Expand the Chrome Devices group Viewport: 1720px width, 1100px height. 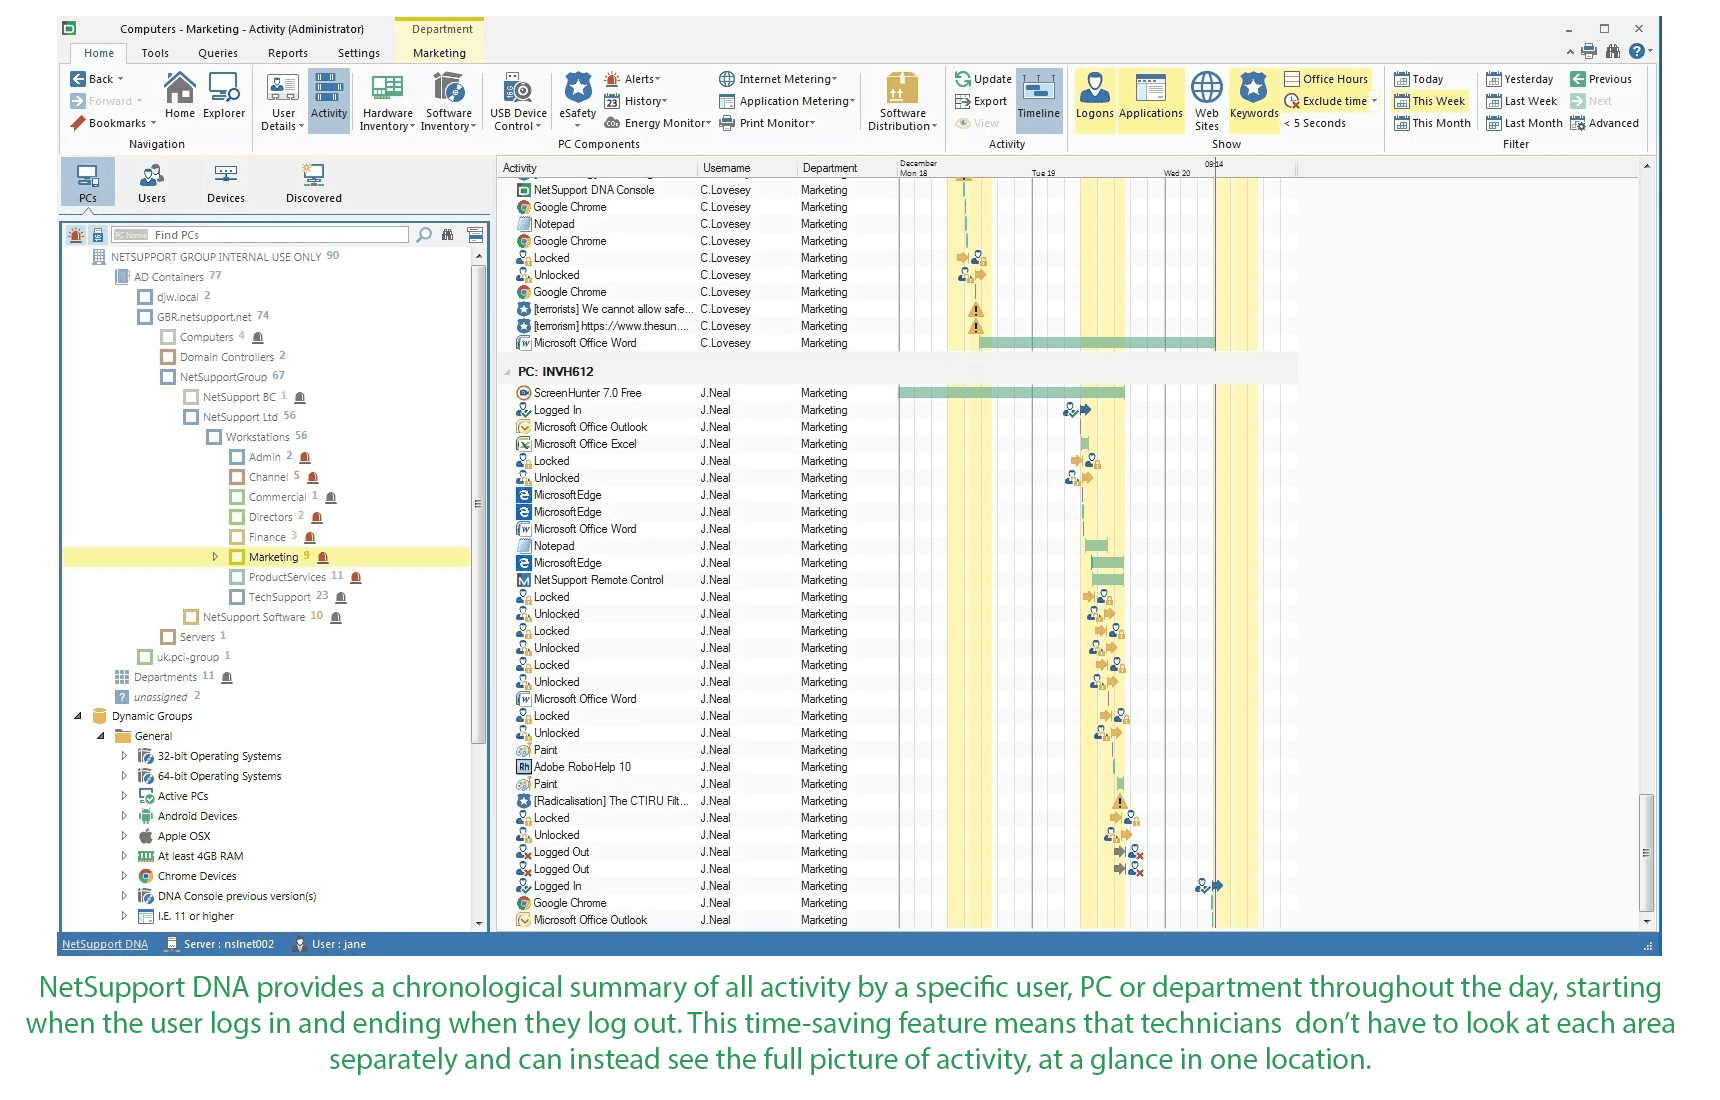click(x=124, y=876)
